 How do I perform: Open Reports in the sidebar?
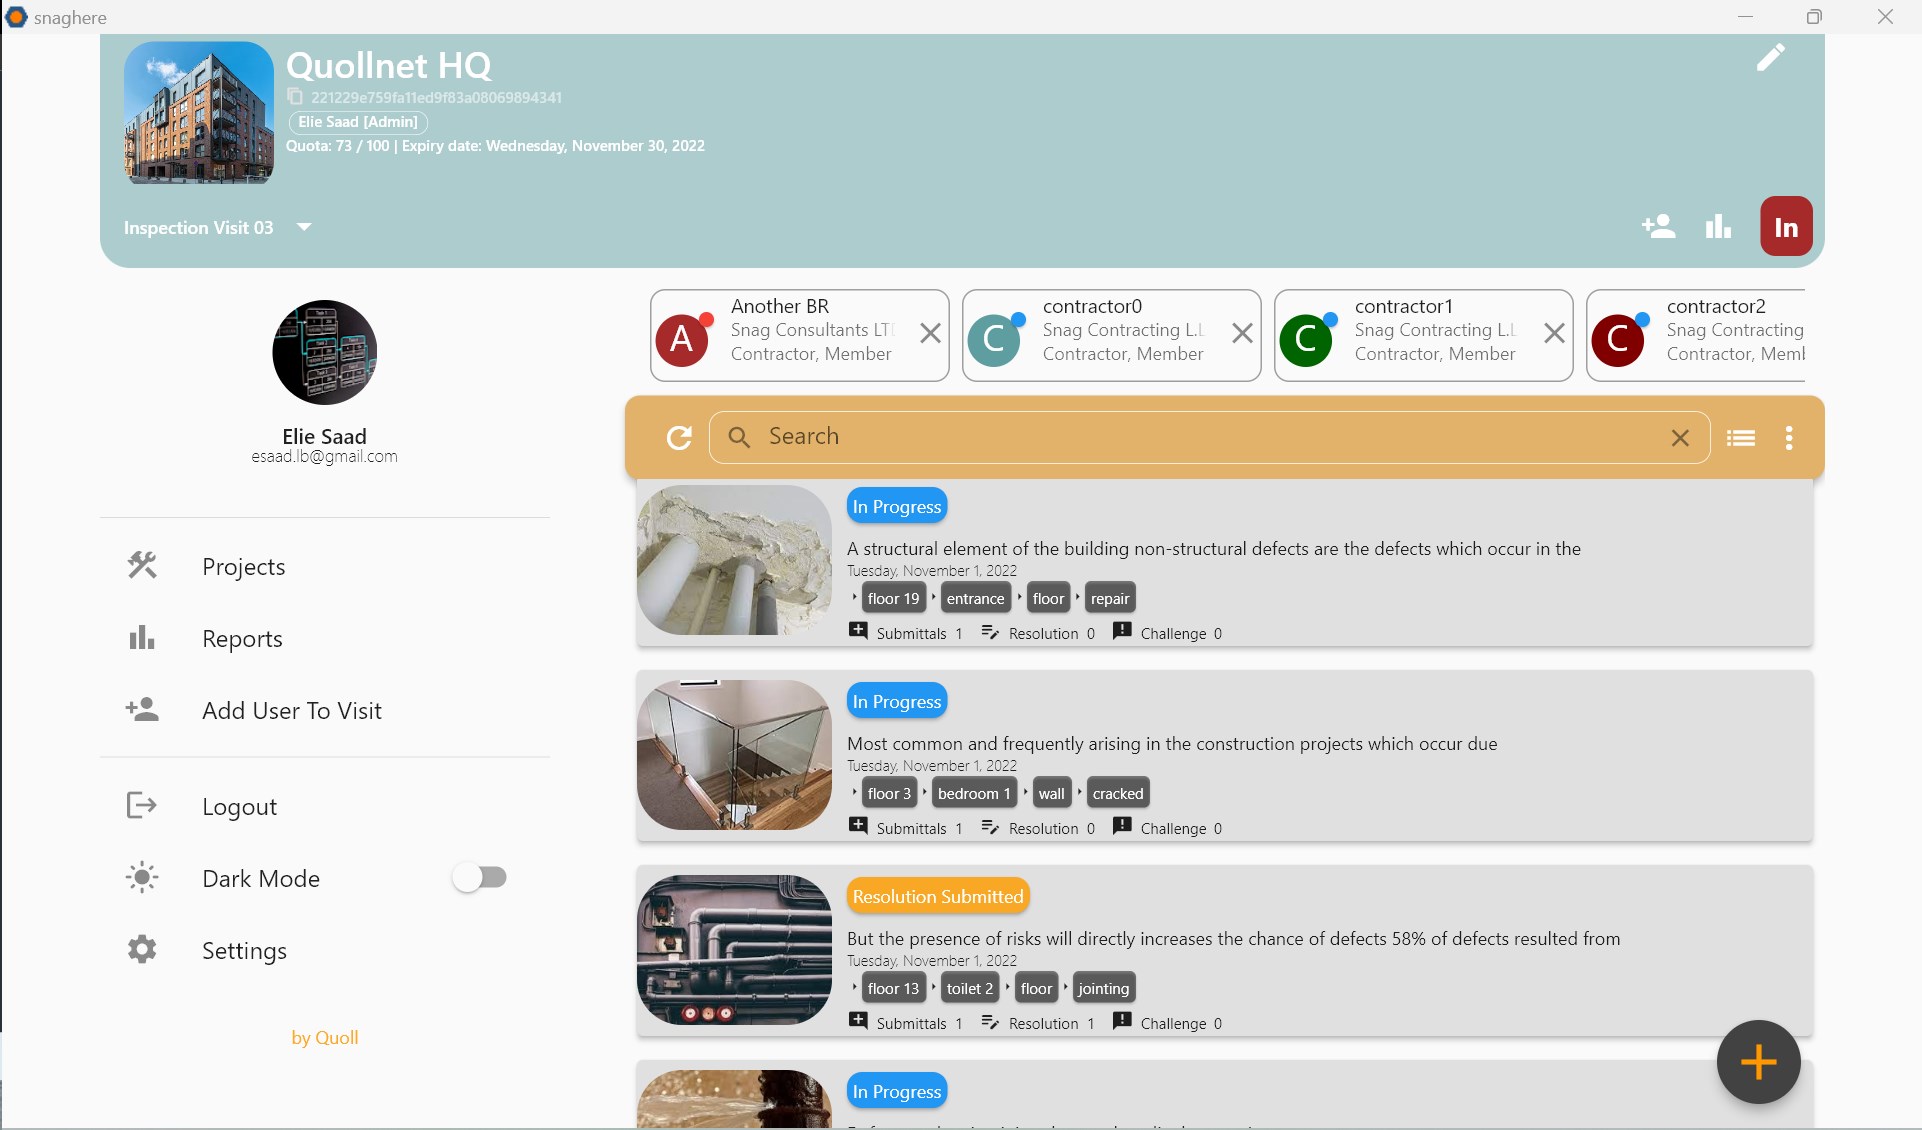coord(242,639)
